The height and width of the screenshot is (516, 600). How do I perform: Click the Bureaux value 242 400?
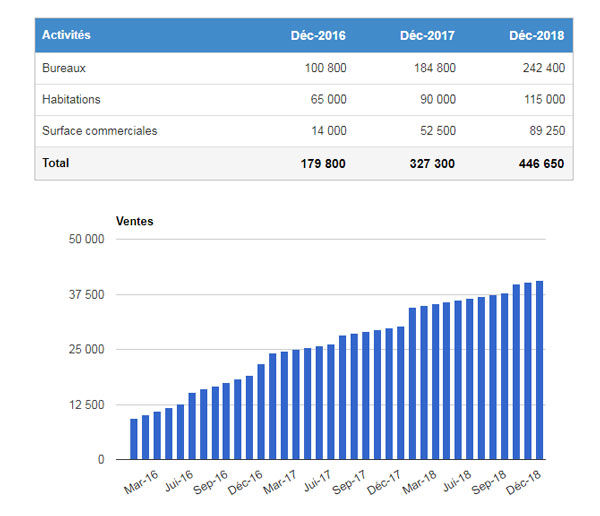(544, 68)
